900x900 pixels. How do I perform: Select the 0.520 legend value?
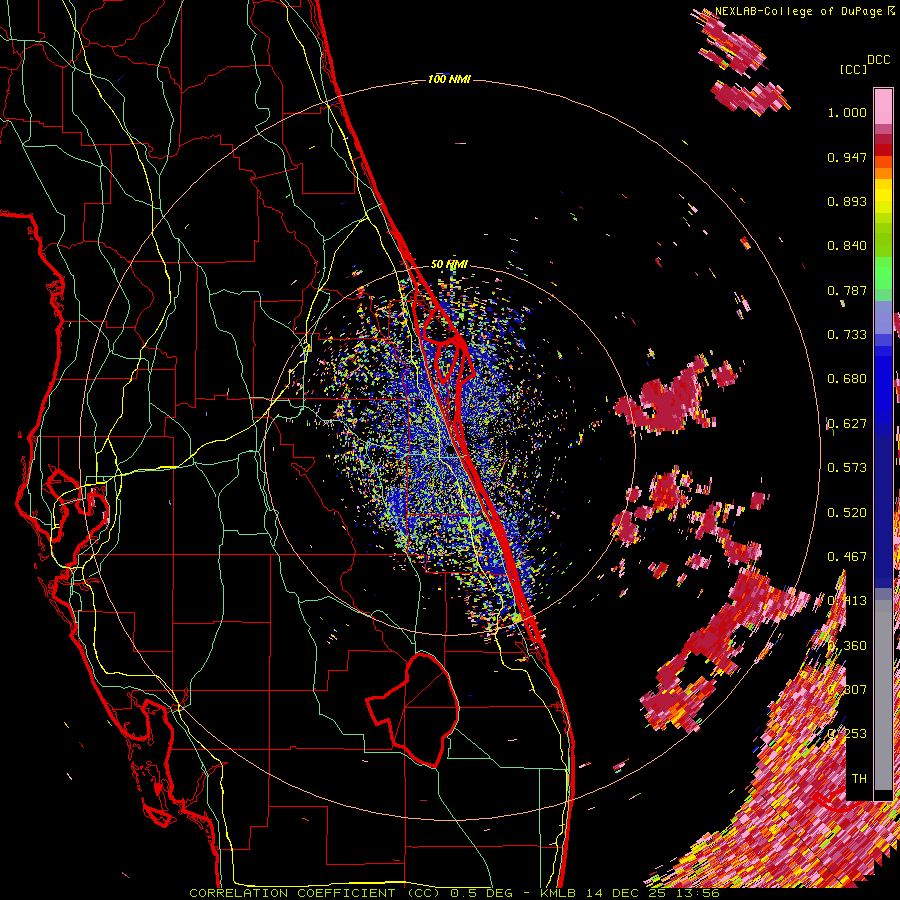click(x=847, y=512)
